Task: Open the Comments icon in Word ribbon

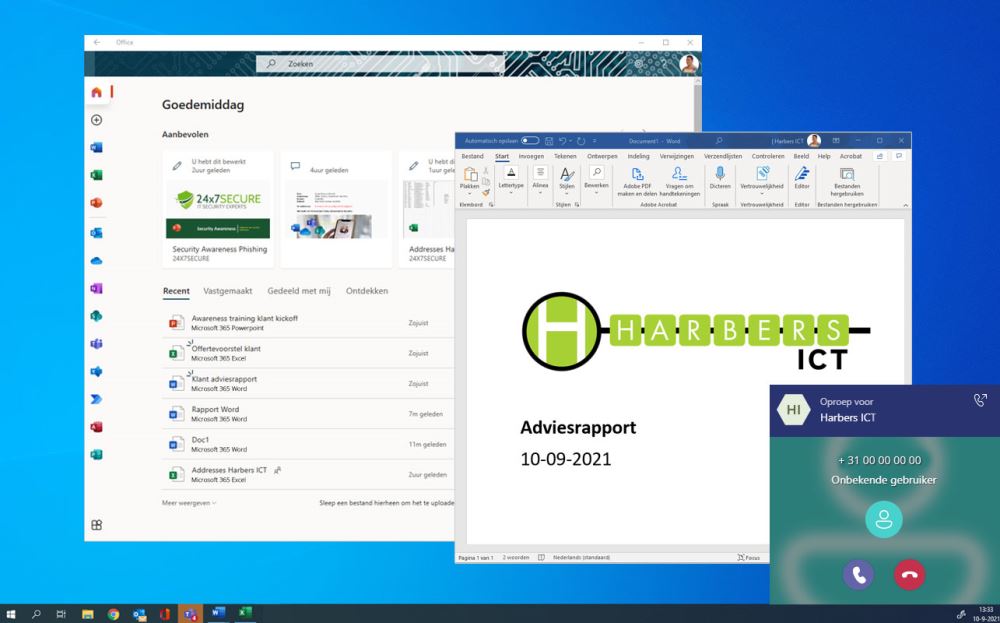Action: [x=899, y=156]
